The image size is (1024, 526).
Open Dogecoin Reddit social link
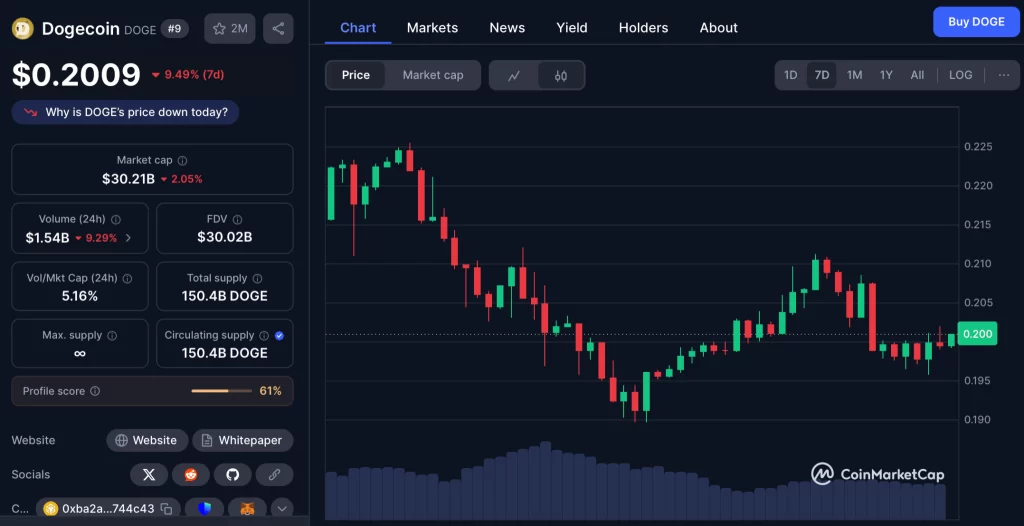coord(191,475)
